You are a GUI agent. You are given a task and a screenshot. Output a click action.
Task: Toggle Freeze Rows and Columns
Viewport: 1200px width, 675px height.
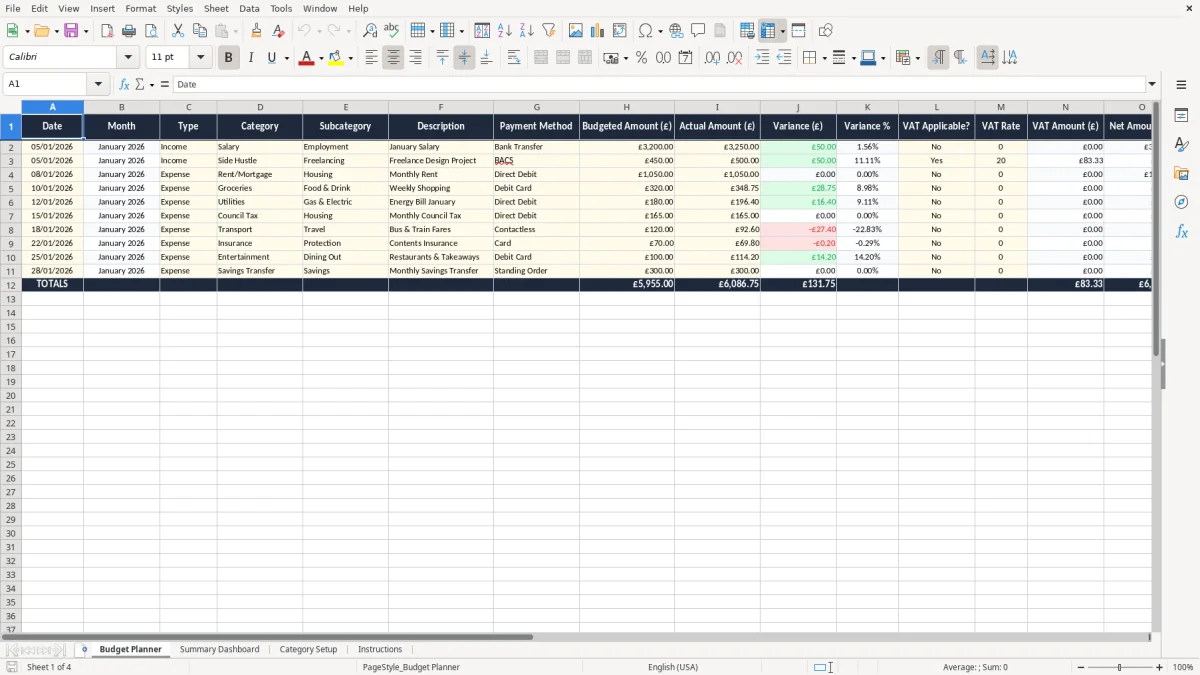[x=768, y=31]
